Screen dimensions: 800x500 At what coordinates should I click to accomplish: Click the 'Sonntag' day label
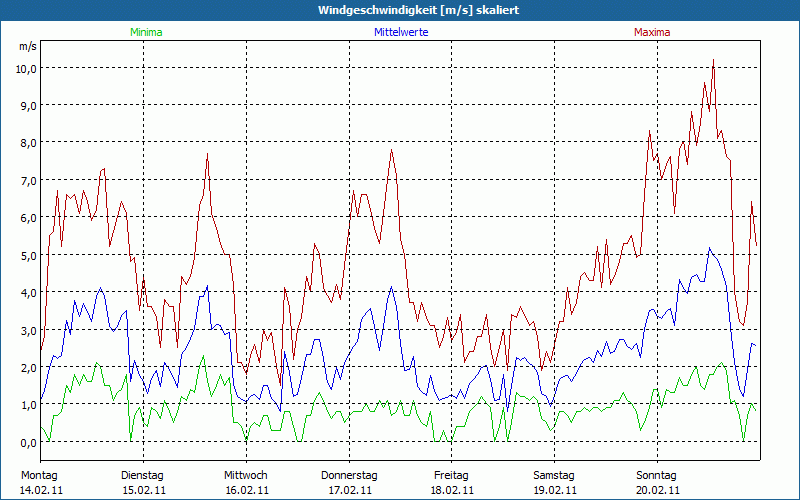click(657, 476)
